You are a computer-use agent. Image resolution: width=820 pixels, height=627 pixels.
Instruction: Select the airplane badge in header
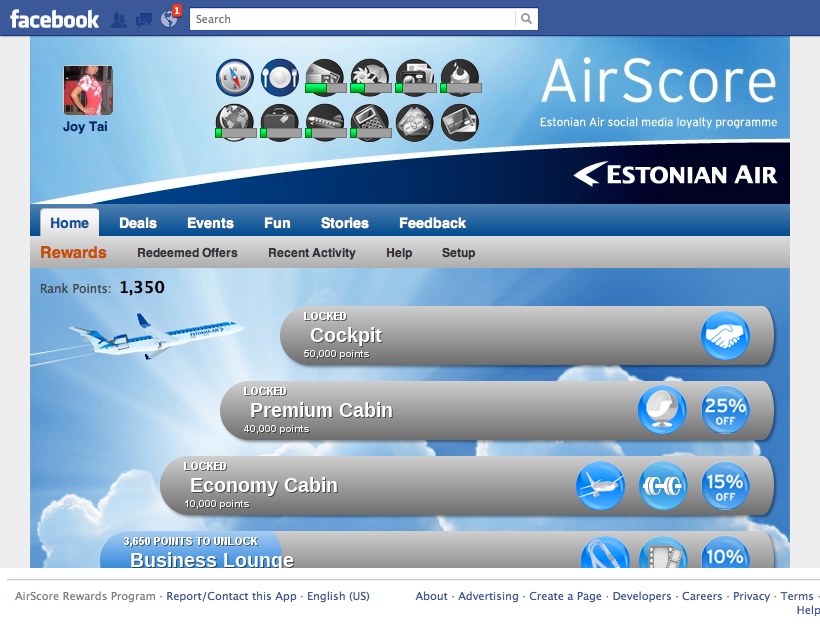pyautogui.click(x=325, y=122)
